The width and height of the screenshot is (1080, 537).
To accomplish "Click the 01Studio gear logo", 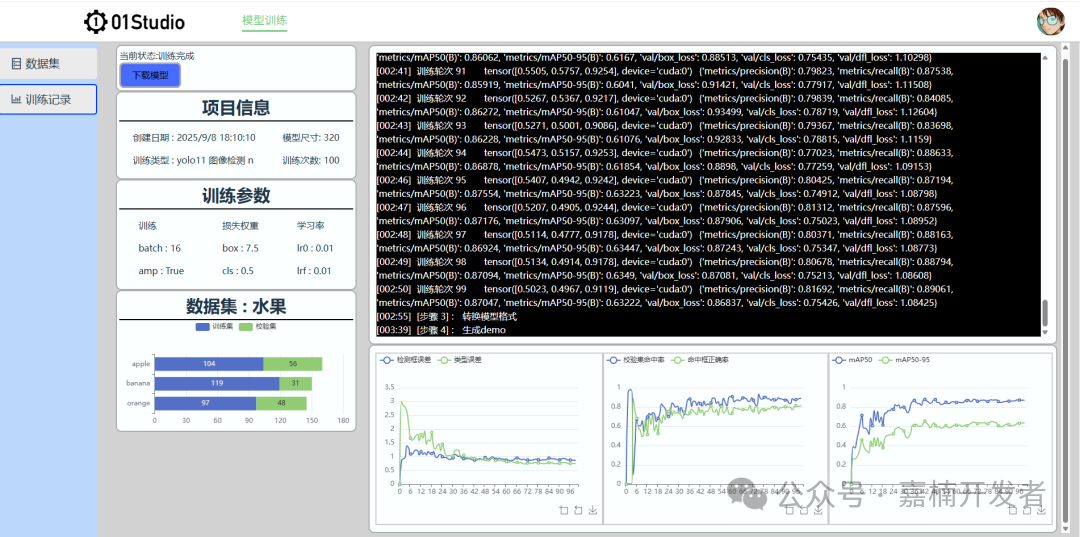I will 95,22.
